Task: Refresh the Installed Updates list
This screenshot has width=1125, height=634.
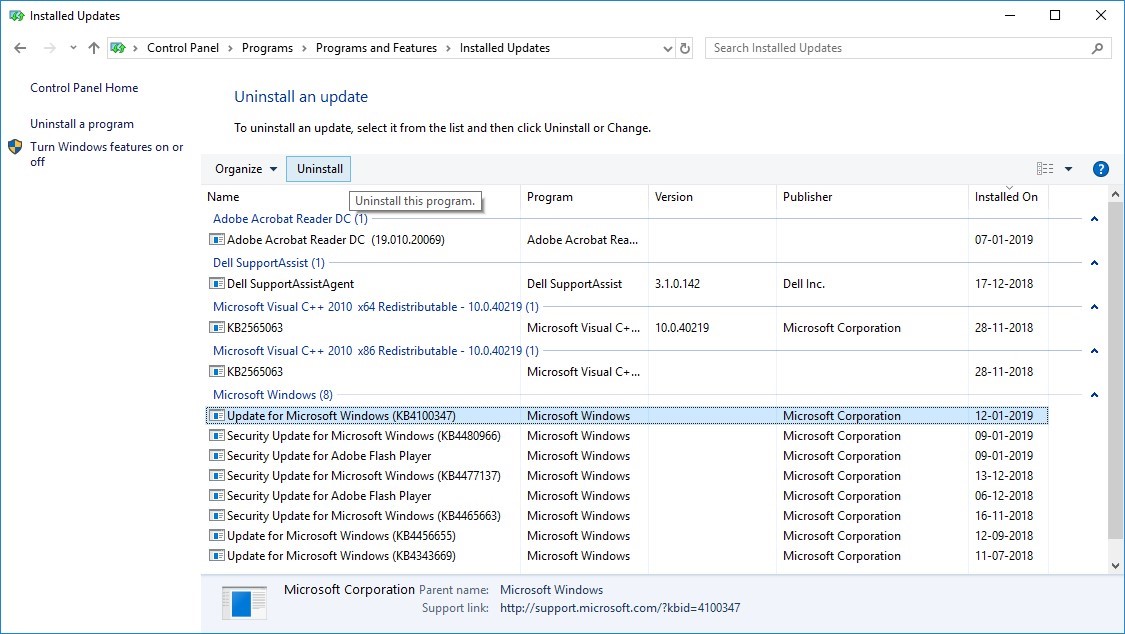Action: (x=685, y=48)
